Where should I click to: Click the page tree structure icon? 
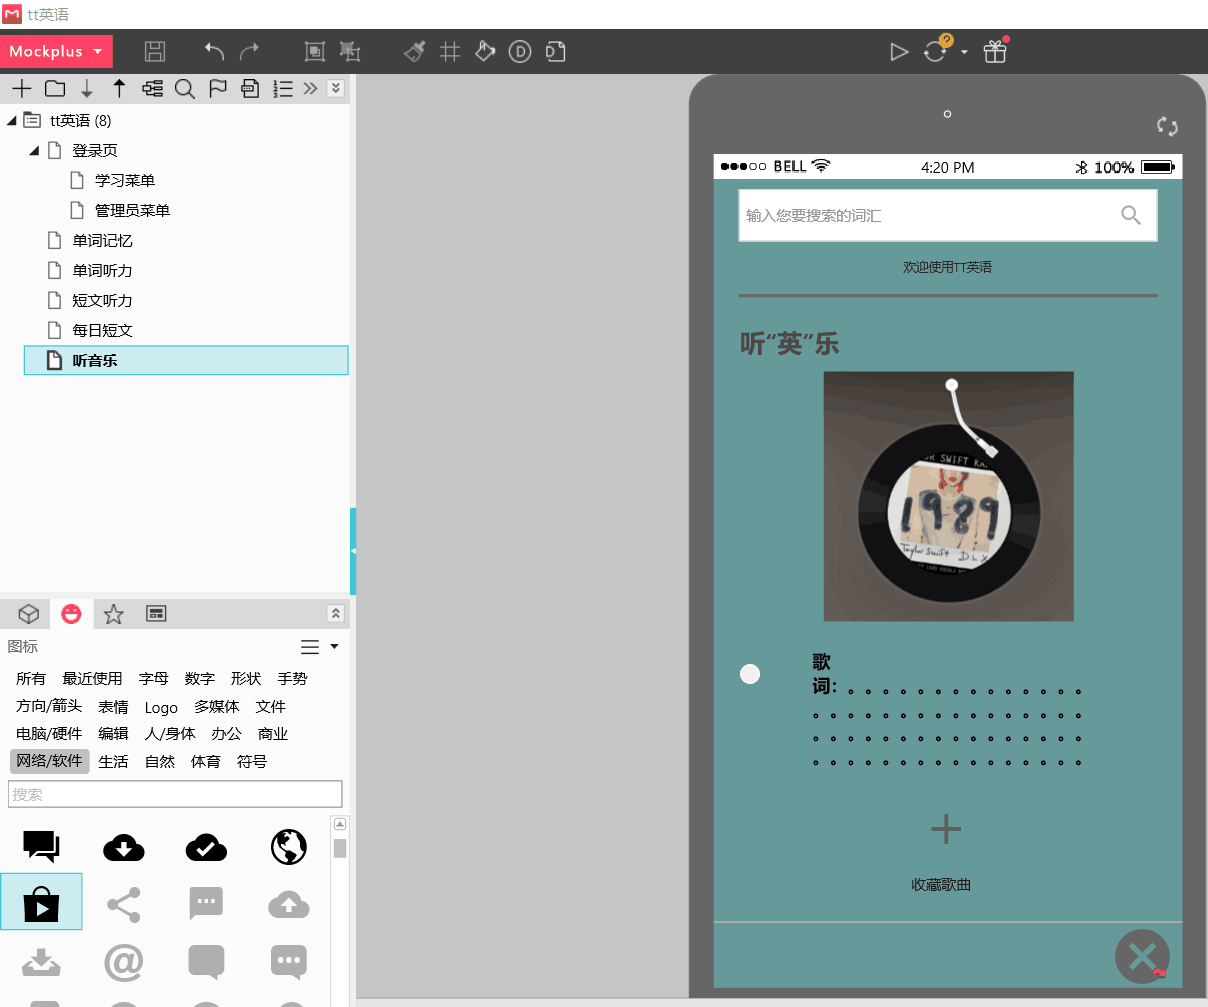click(152, 88)
